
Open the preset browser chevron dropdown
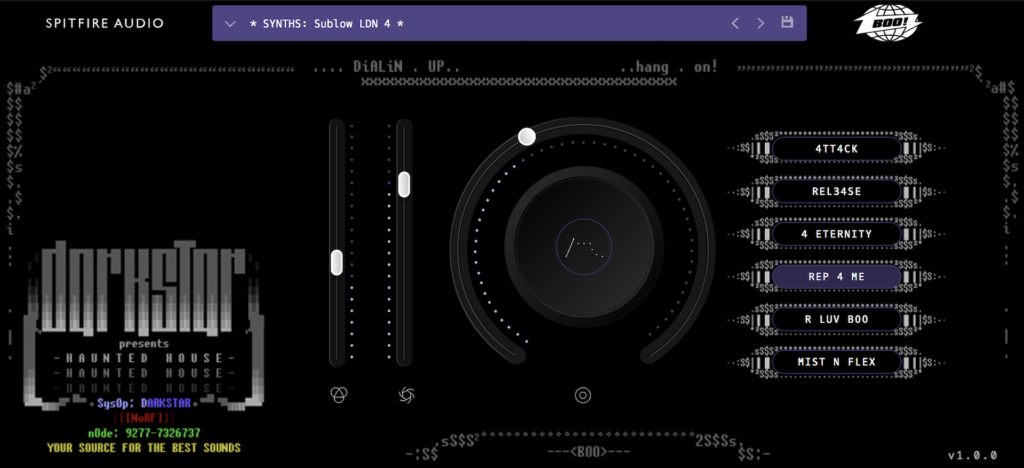(231, 23)
